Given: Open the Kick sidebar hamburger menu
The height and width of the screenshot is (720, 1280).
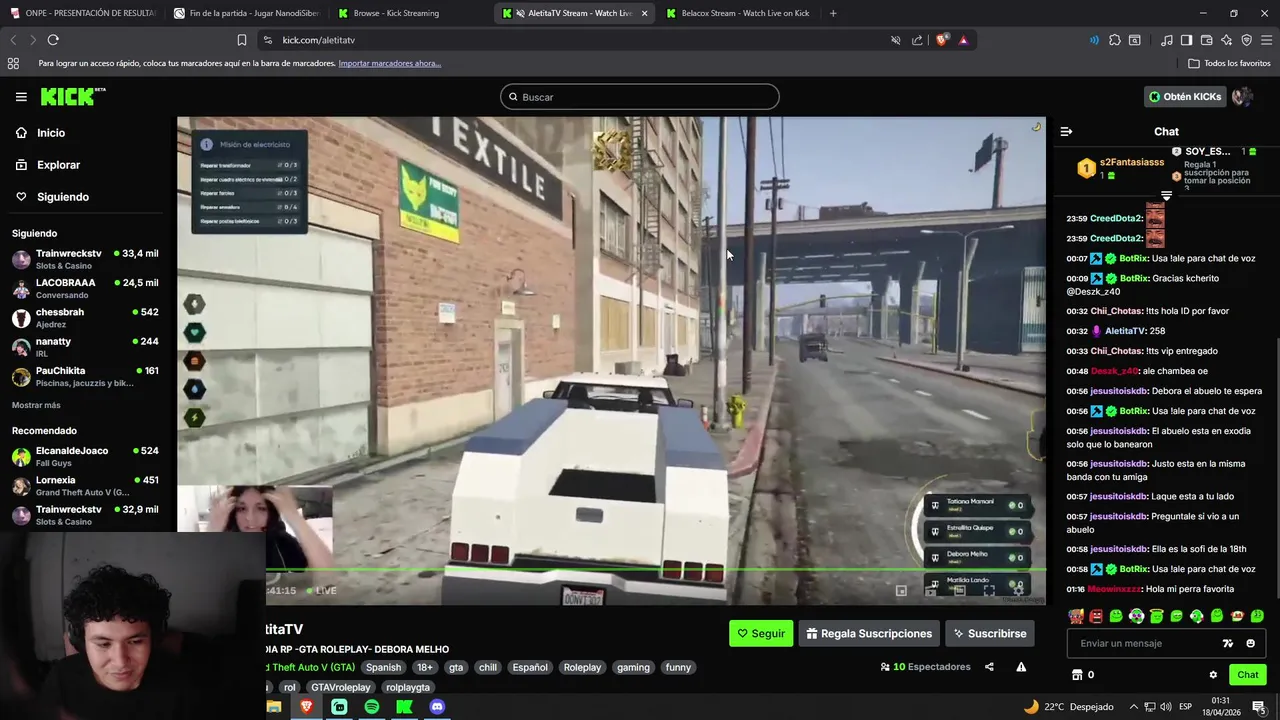Looking at the screenshot, I should 21,97.
